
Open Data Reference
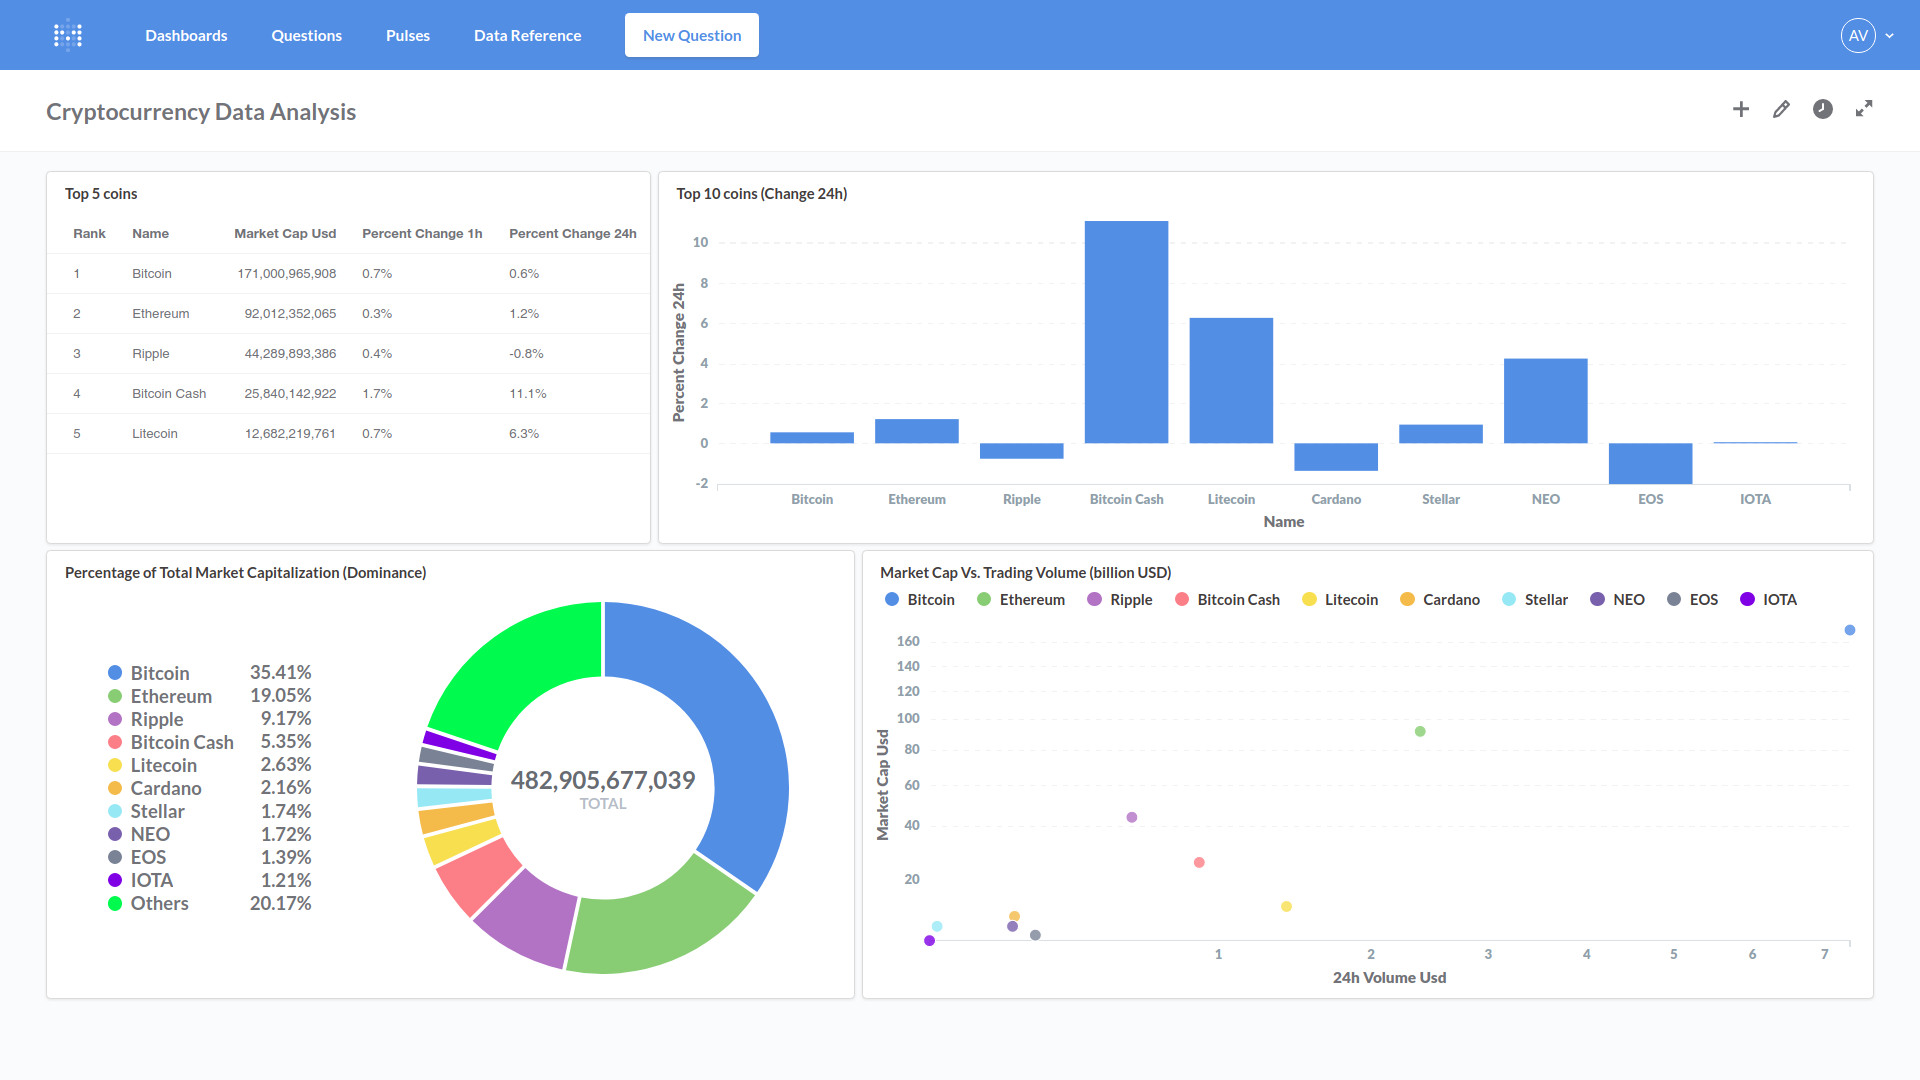click(527, 35)
